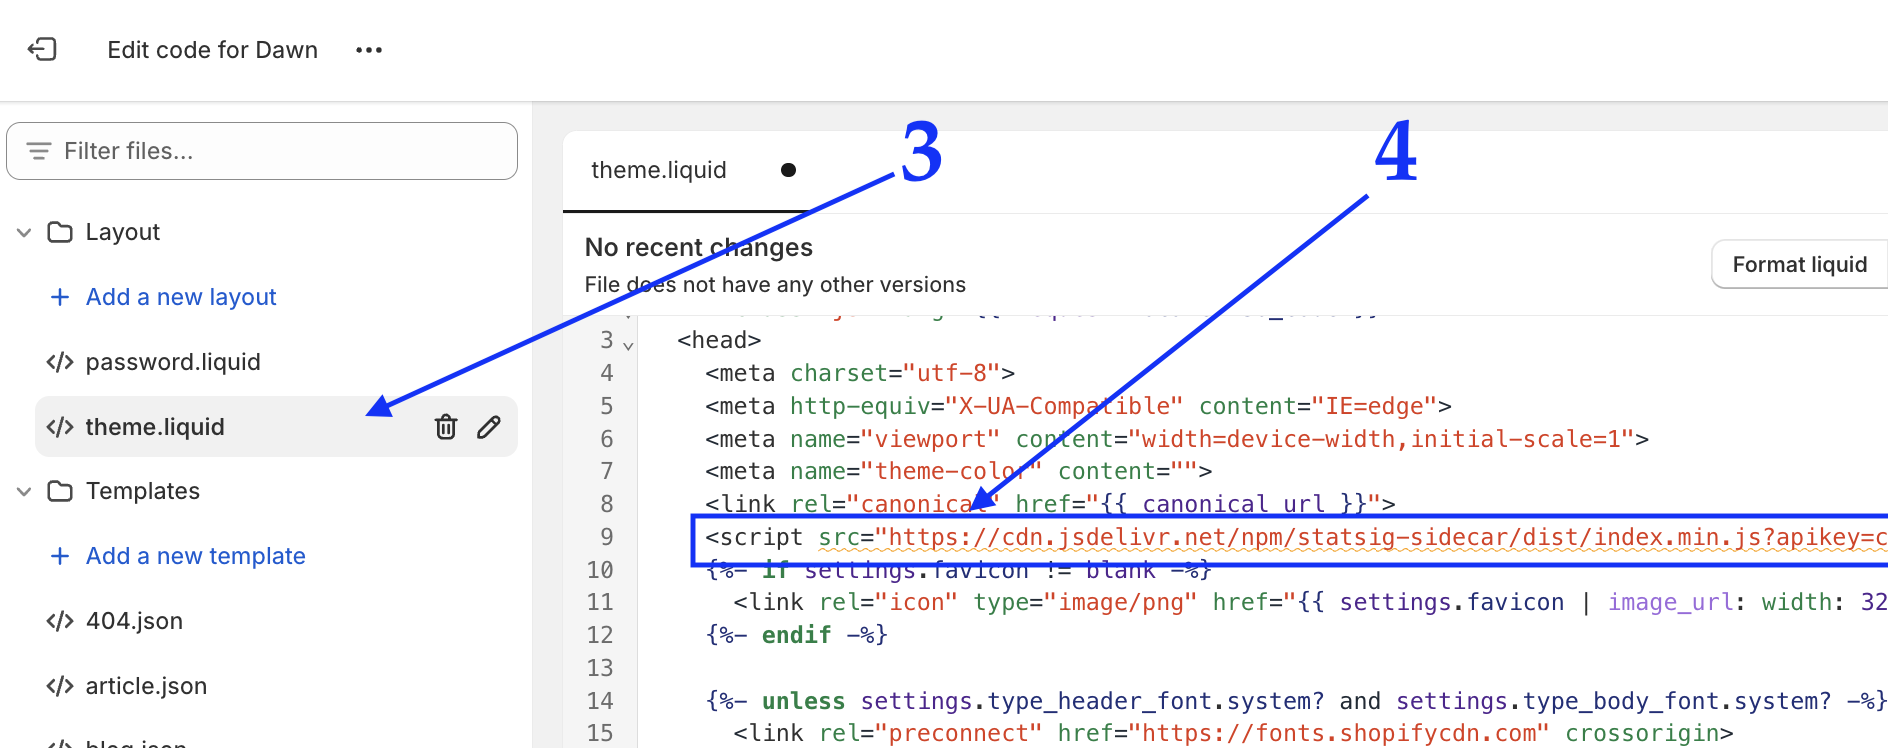Viewport: 1888px width, 748px height.
Task: Fold the head tag at line 3
Action: pyautogui.click(x=628, y=346)
